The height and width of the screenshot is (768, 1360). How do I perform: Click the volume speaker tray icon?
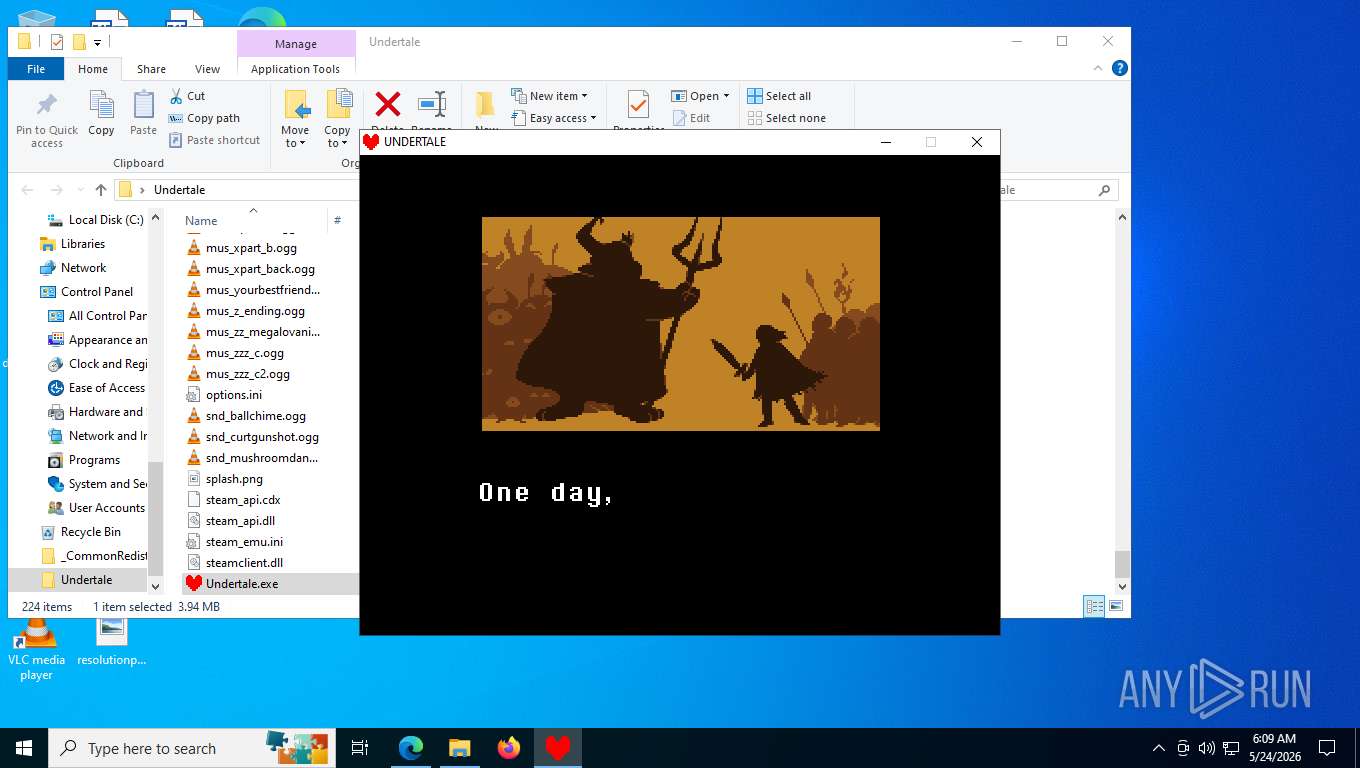1206,748
